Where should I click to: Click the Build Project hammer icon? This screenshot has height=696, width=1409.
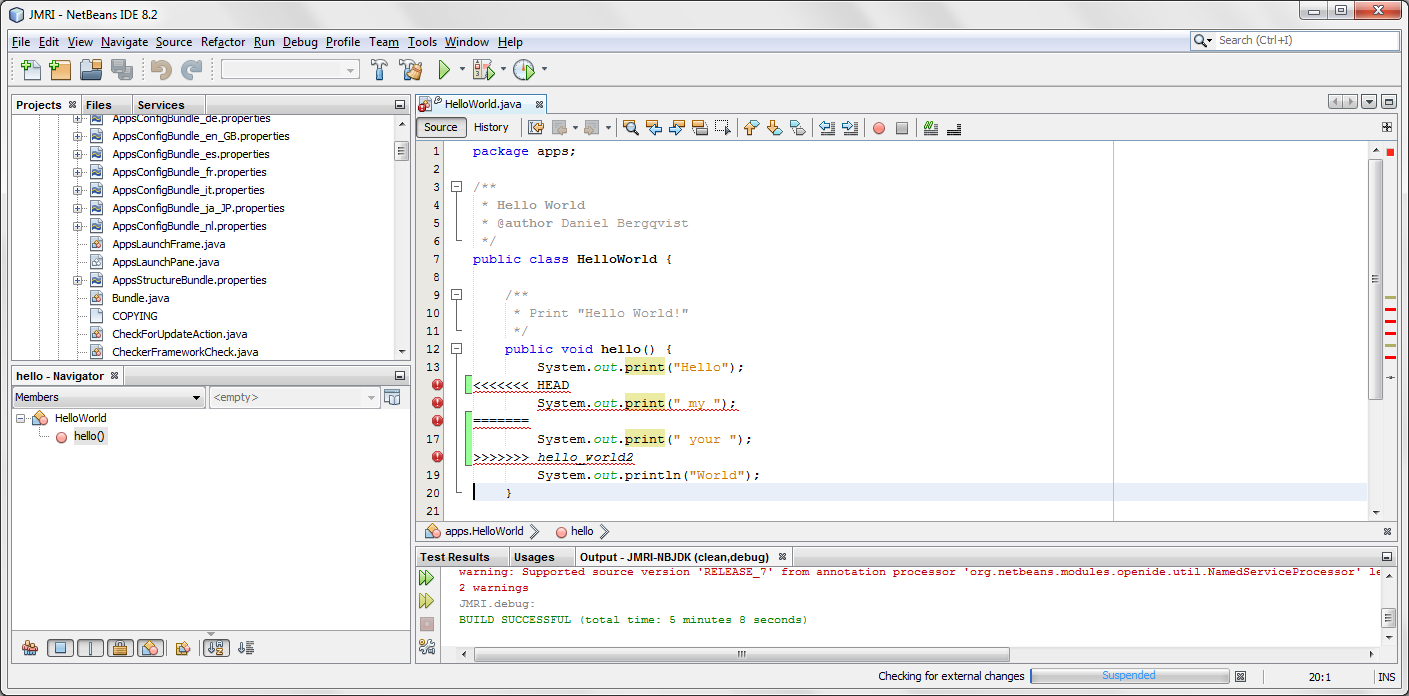click(380, 69)
